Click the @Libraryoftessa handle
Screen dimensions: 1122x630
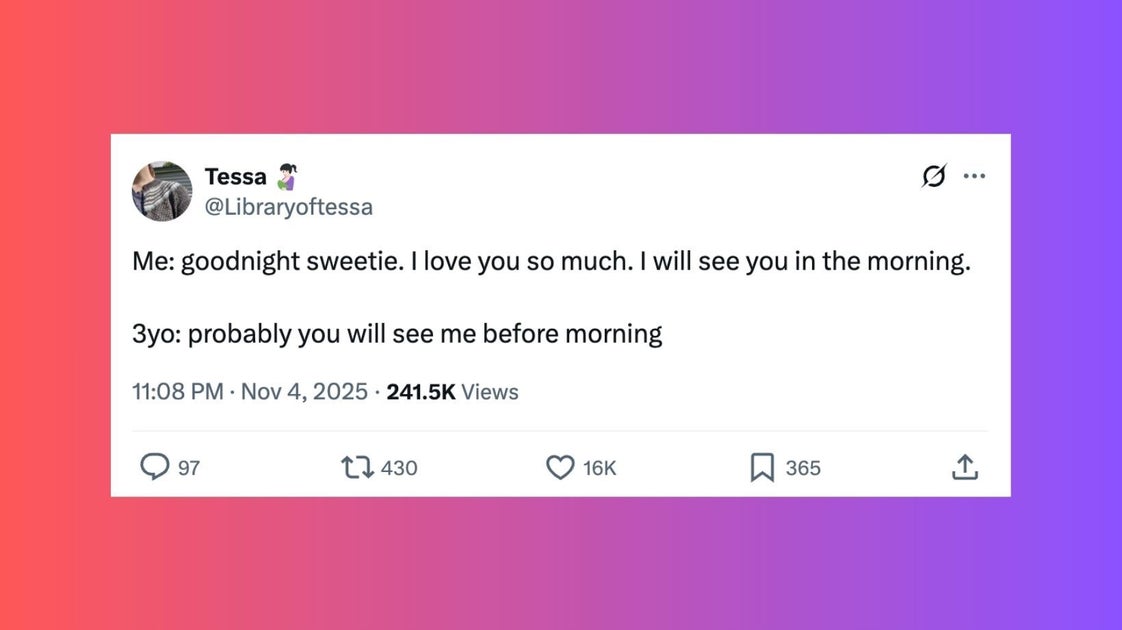288,207
